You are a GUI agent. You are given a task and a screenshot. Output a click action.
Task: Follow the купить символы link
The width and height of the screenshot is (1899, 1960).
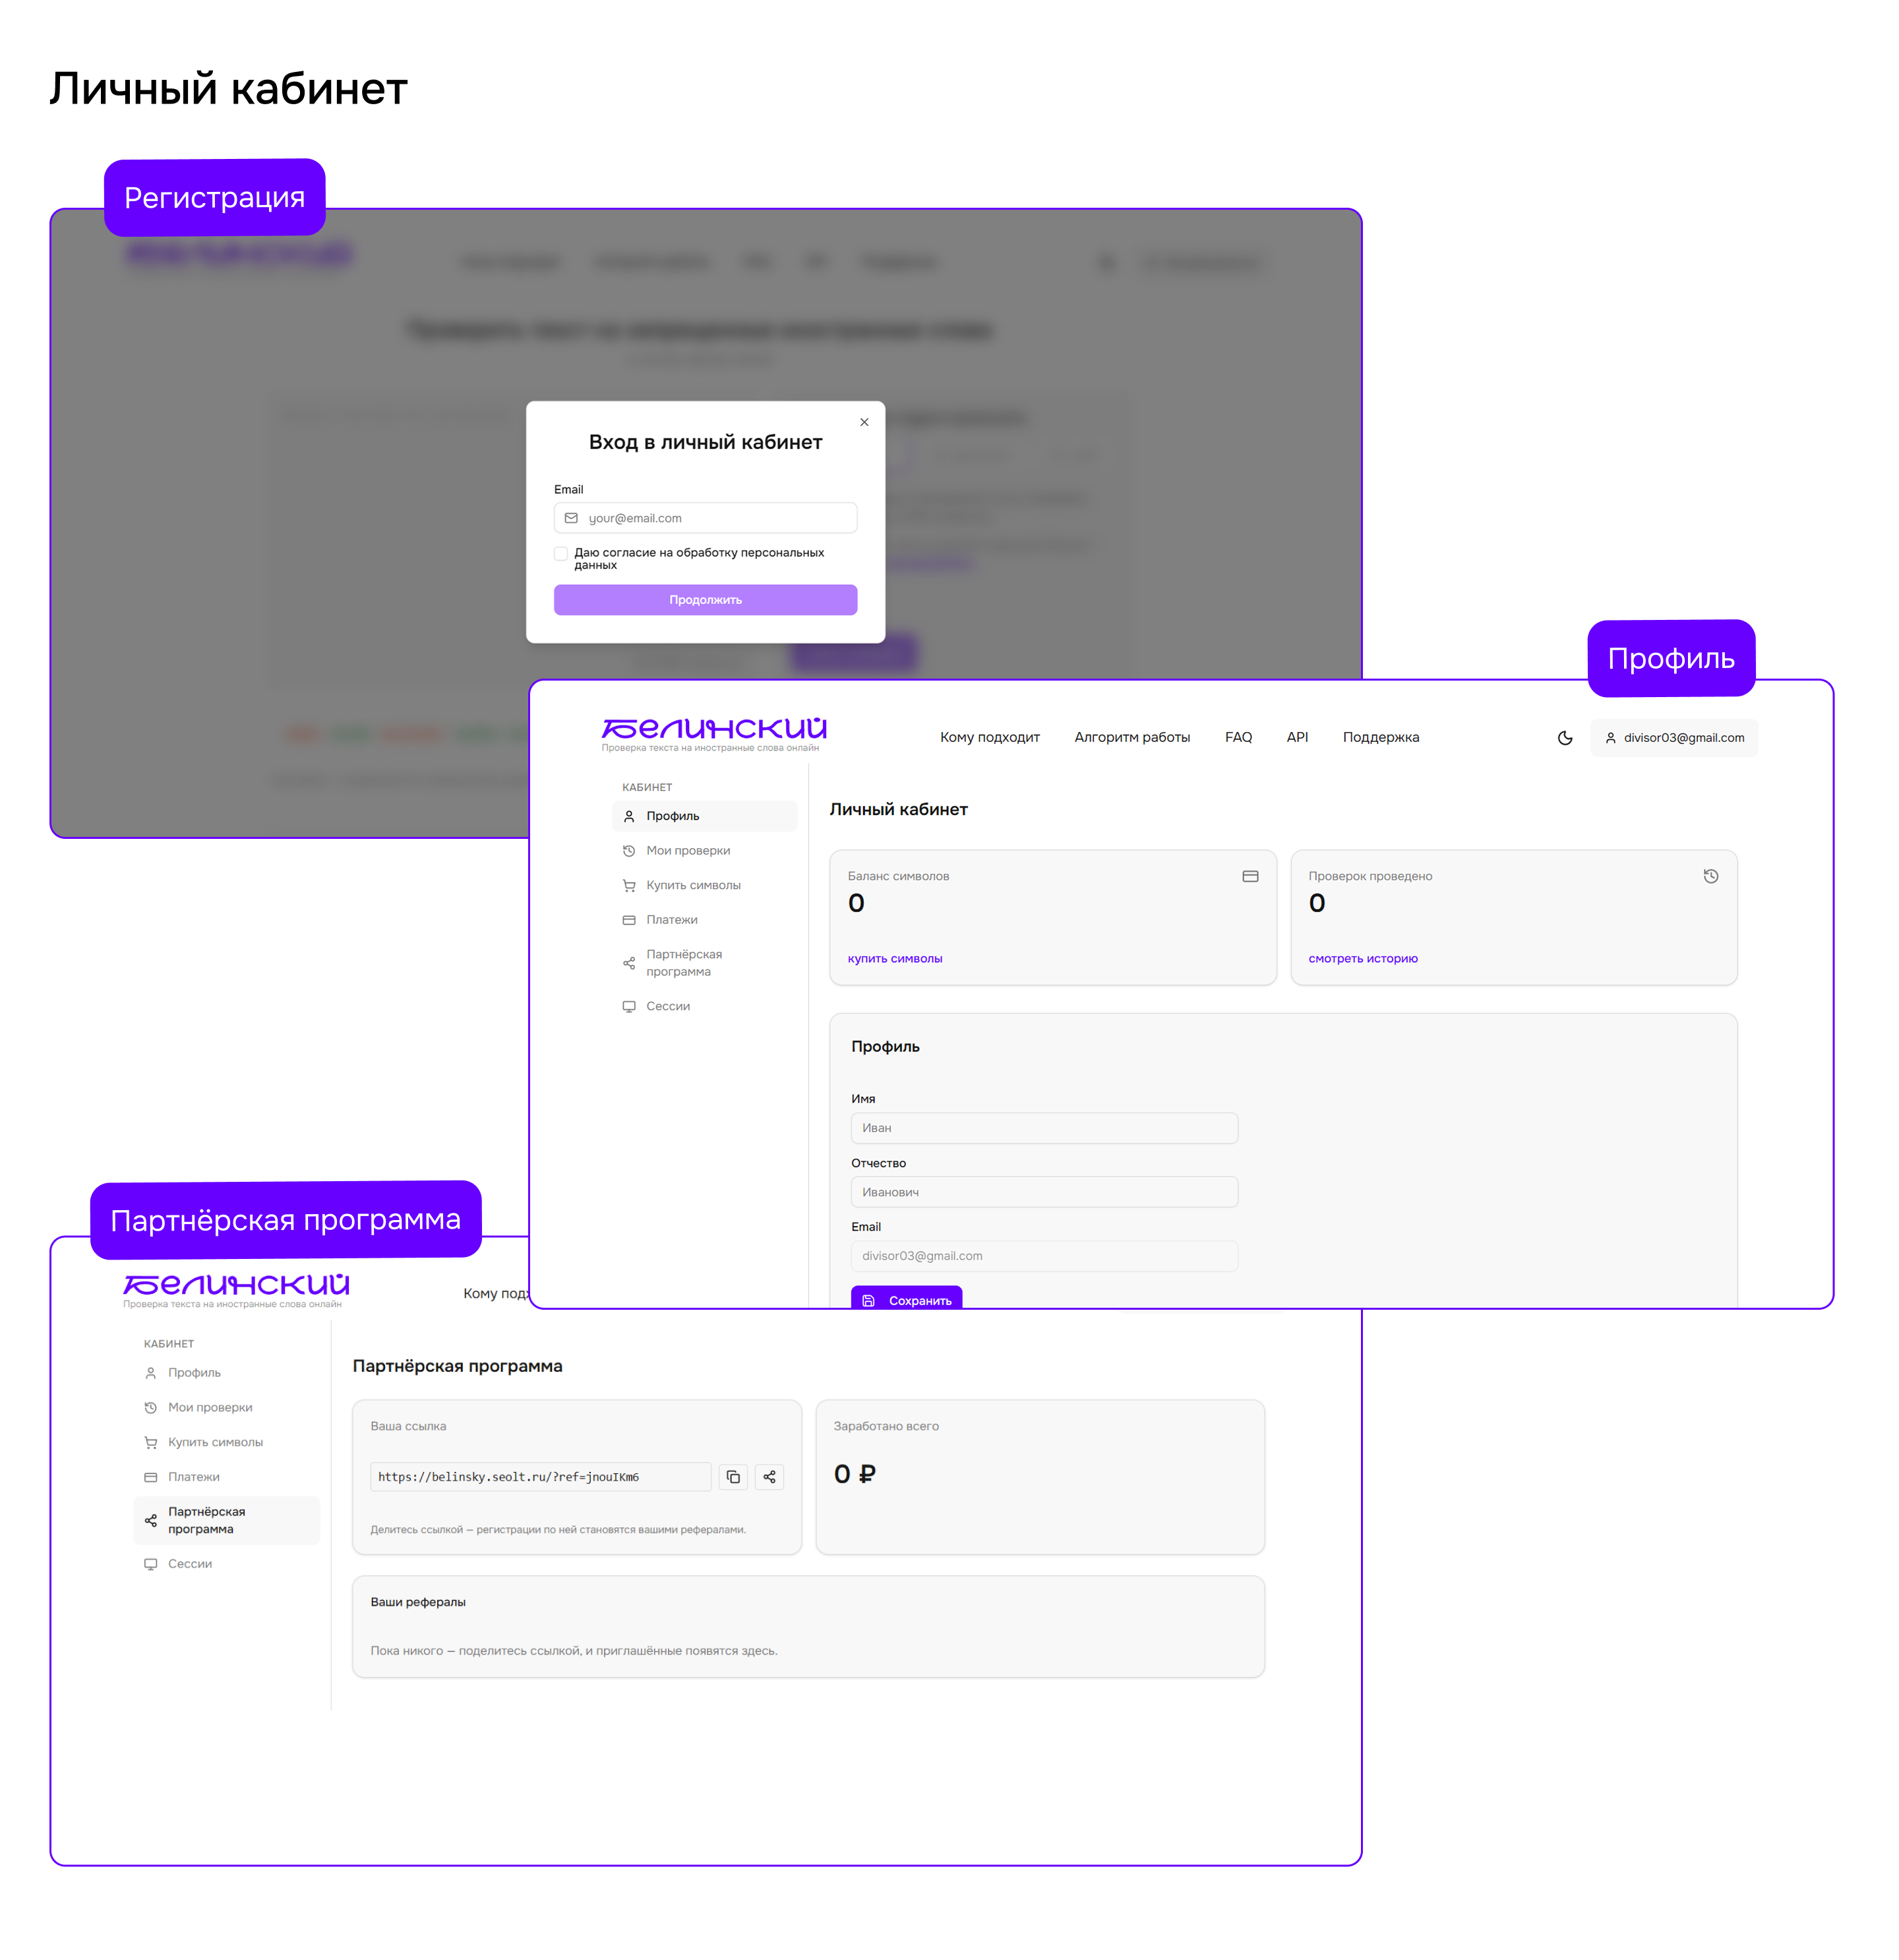pyautogui.click(x=895, y=959)
